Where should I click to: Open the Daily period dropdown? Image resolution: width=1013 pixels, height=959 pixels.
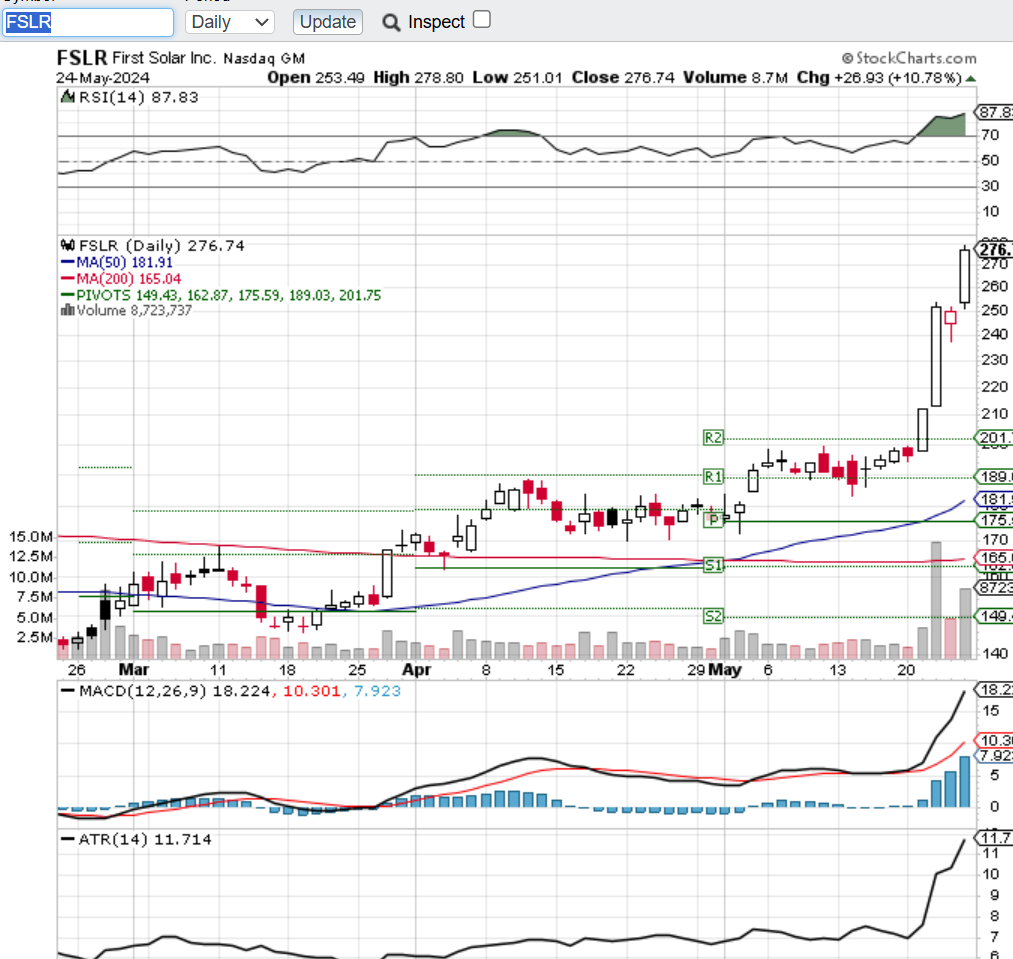[x=230, y=22]
